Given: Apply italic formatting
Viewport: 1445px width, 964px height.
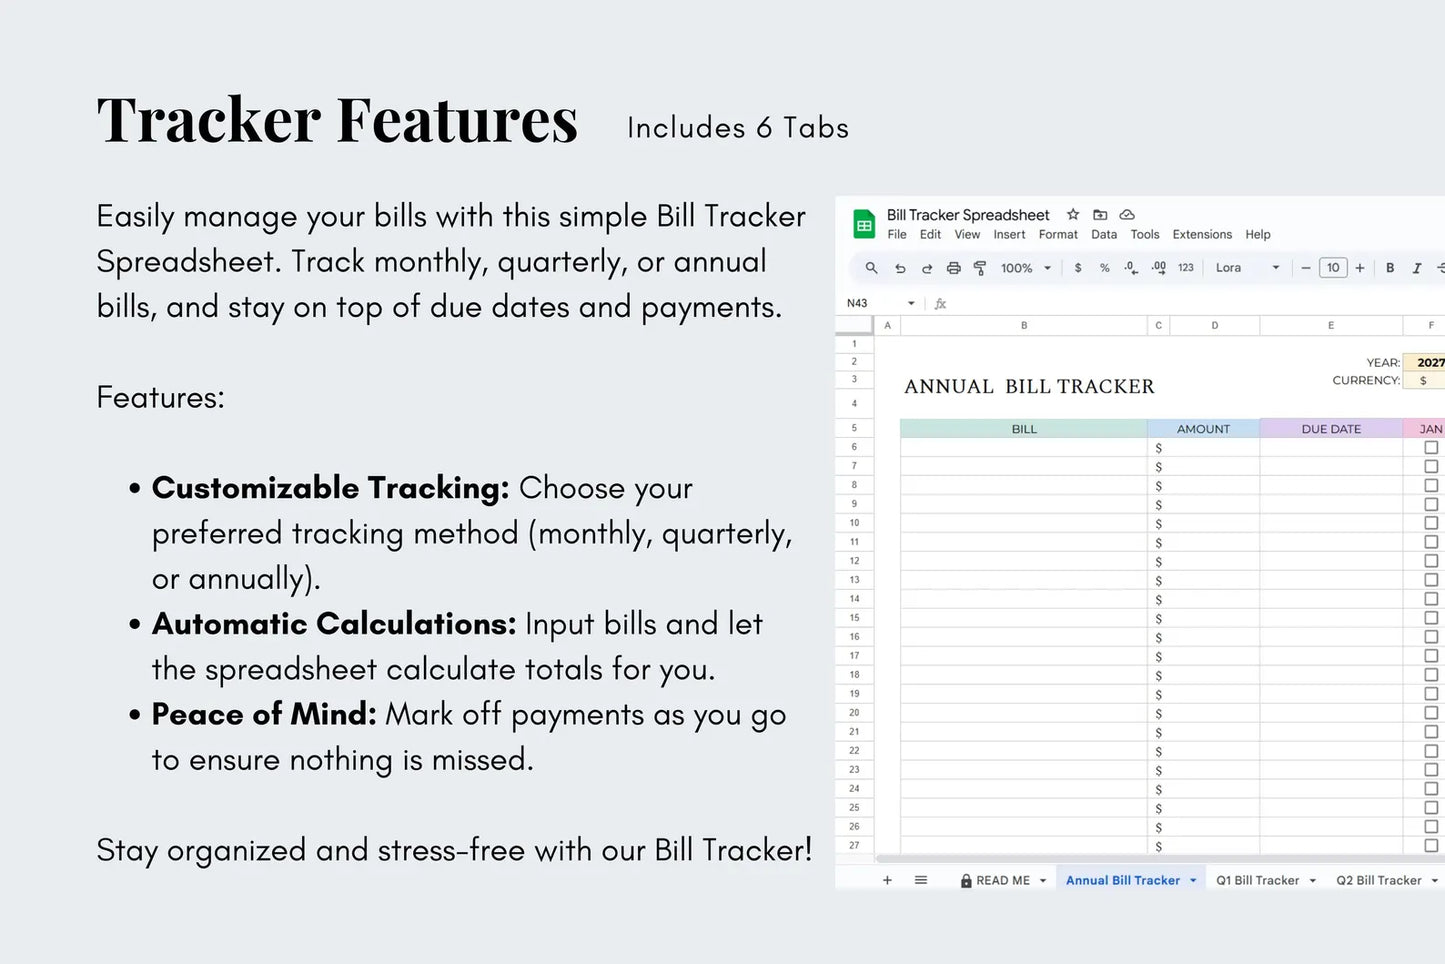Looking at the screenshot, I should pyautogui.click(x=1417, y=268).
